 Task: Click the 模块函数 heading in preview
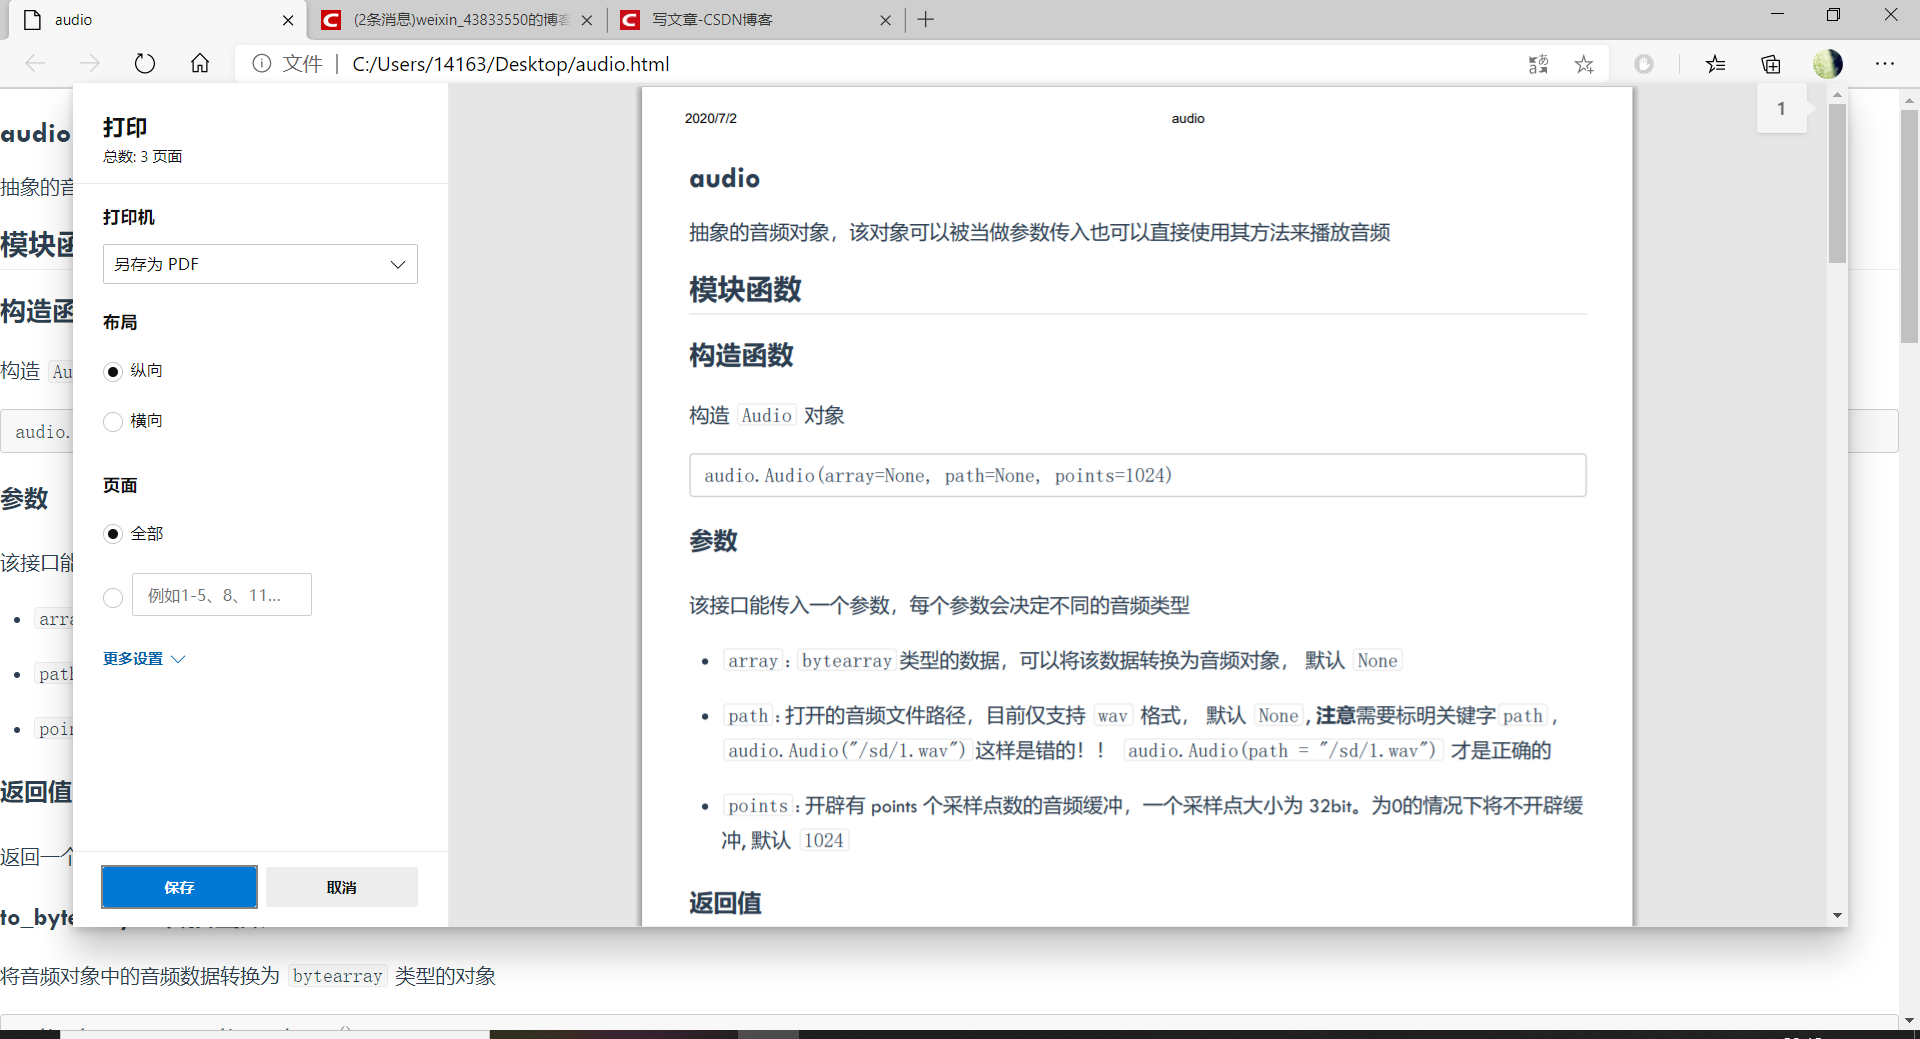(x=745, y=290)
